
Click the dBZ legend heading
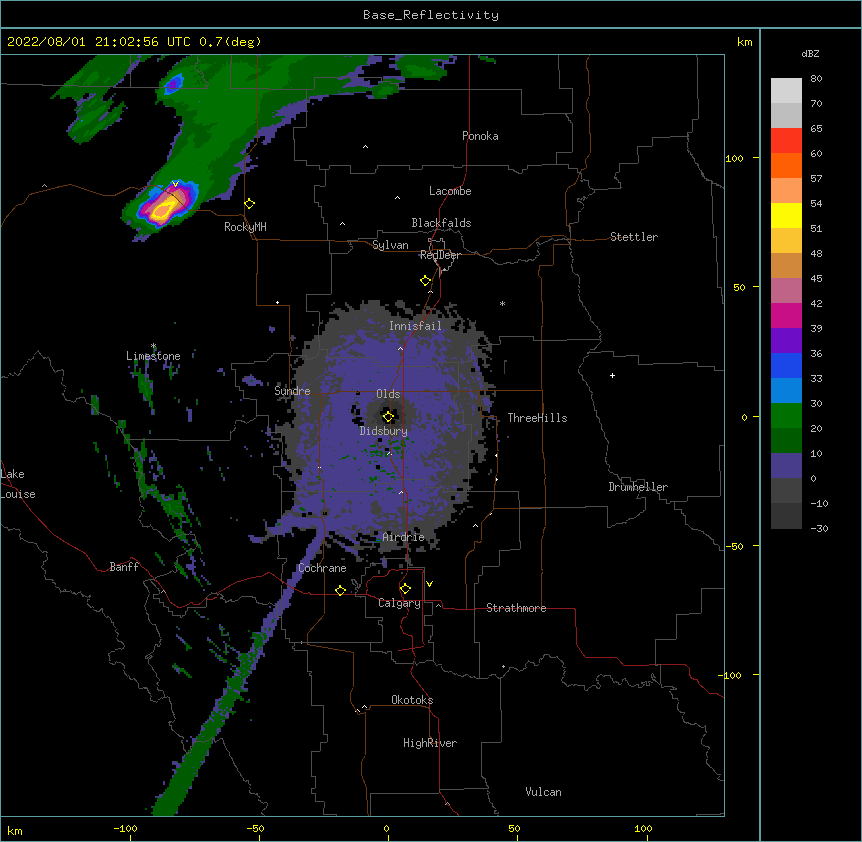click(x=810, y=54)
